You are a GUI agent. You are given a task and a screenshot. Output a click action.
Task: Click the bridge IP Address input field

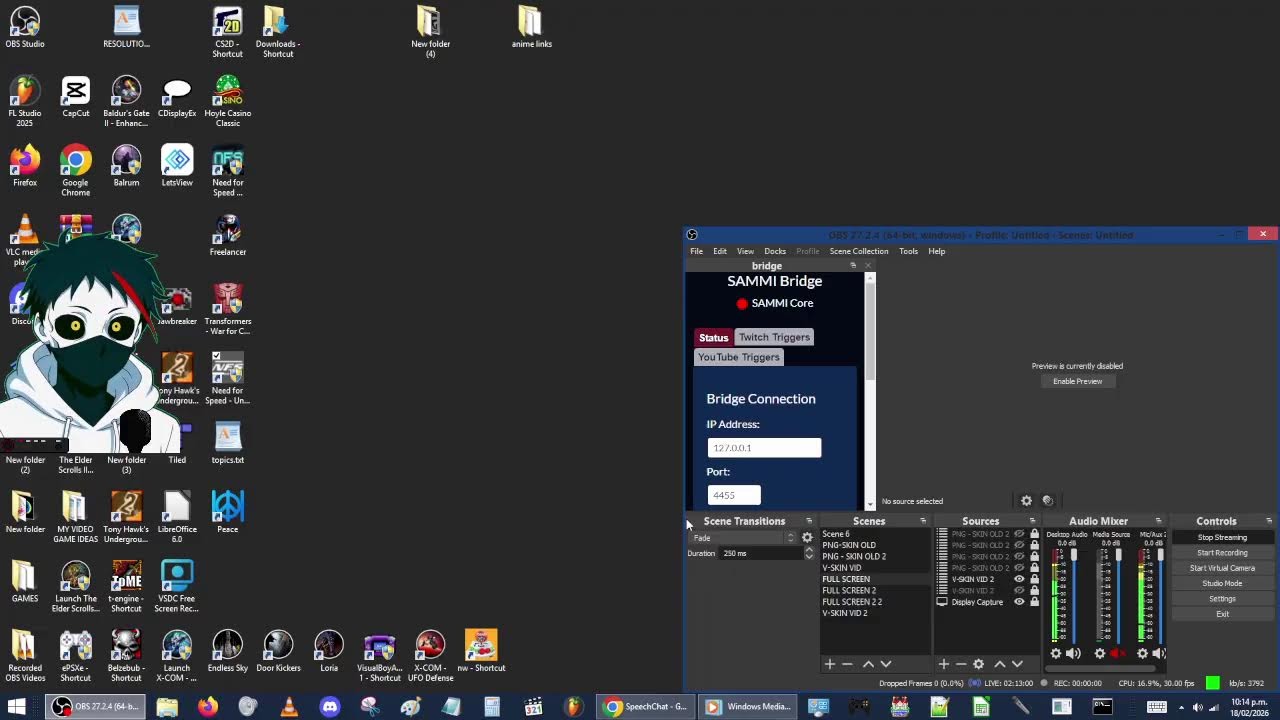point(764,448)
